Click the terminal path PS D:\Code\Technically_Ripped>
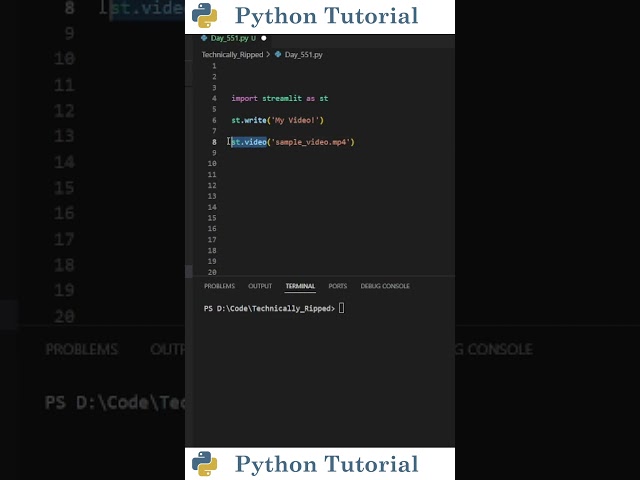The width and height of the screenshot is (640, 480). 269,309
